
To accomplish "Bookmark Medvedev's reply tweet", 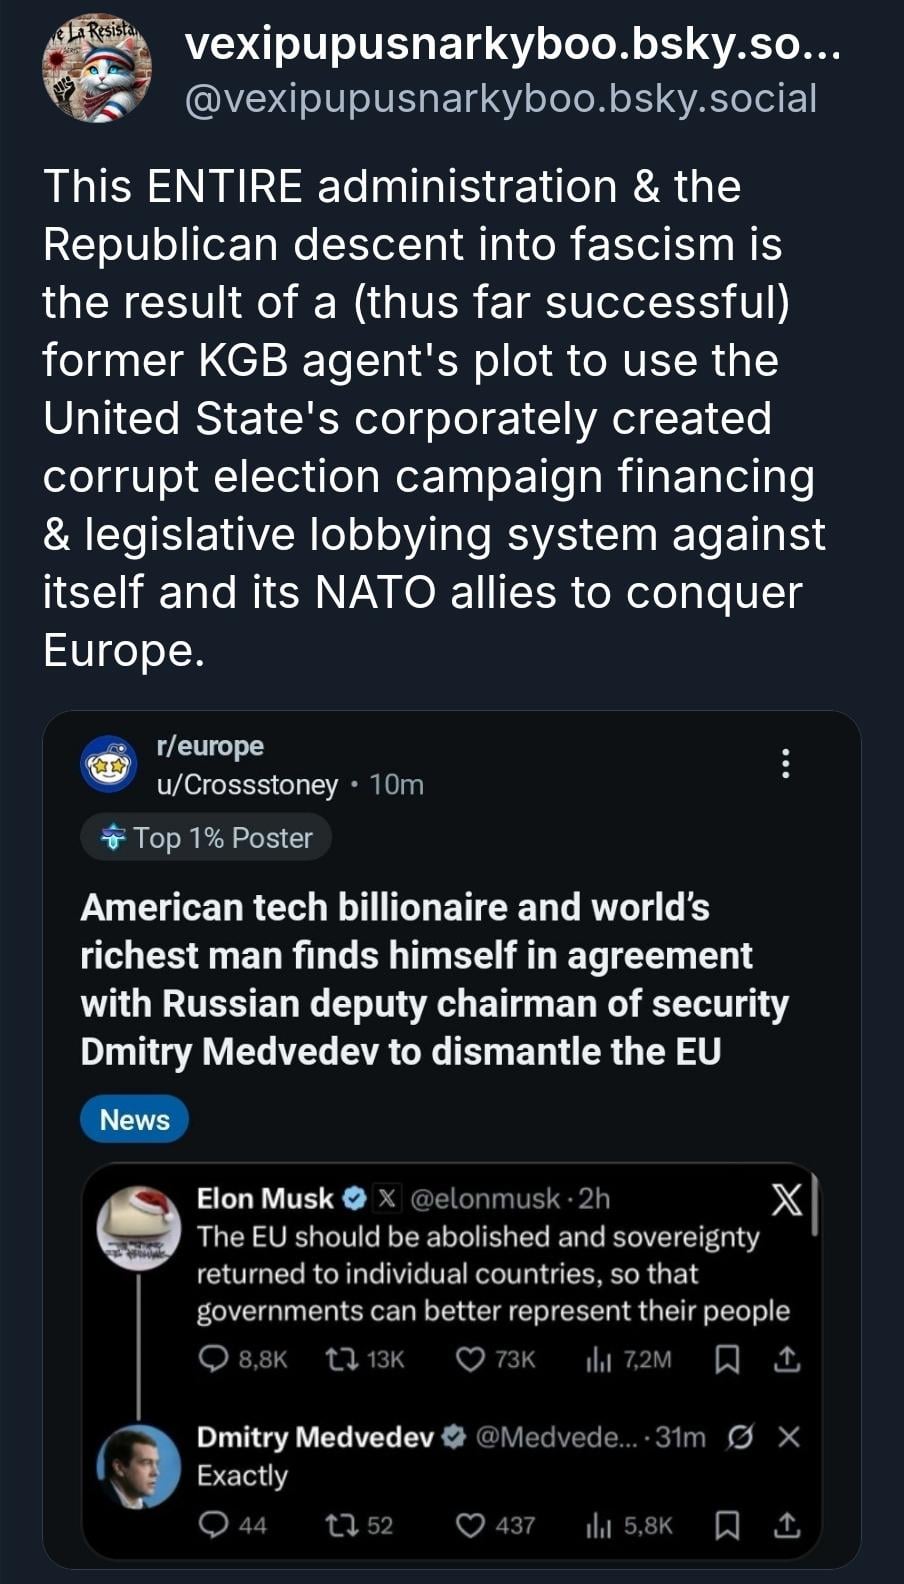I will (729, 1525).
